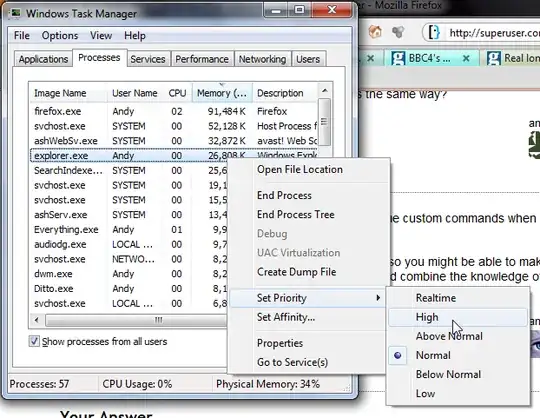The width and height of the screenshot is (540, 418).
Task: Choose End Process from context menu
Action: (x=308, y=195)
